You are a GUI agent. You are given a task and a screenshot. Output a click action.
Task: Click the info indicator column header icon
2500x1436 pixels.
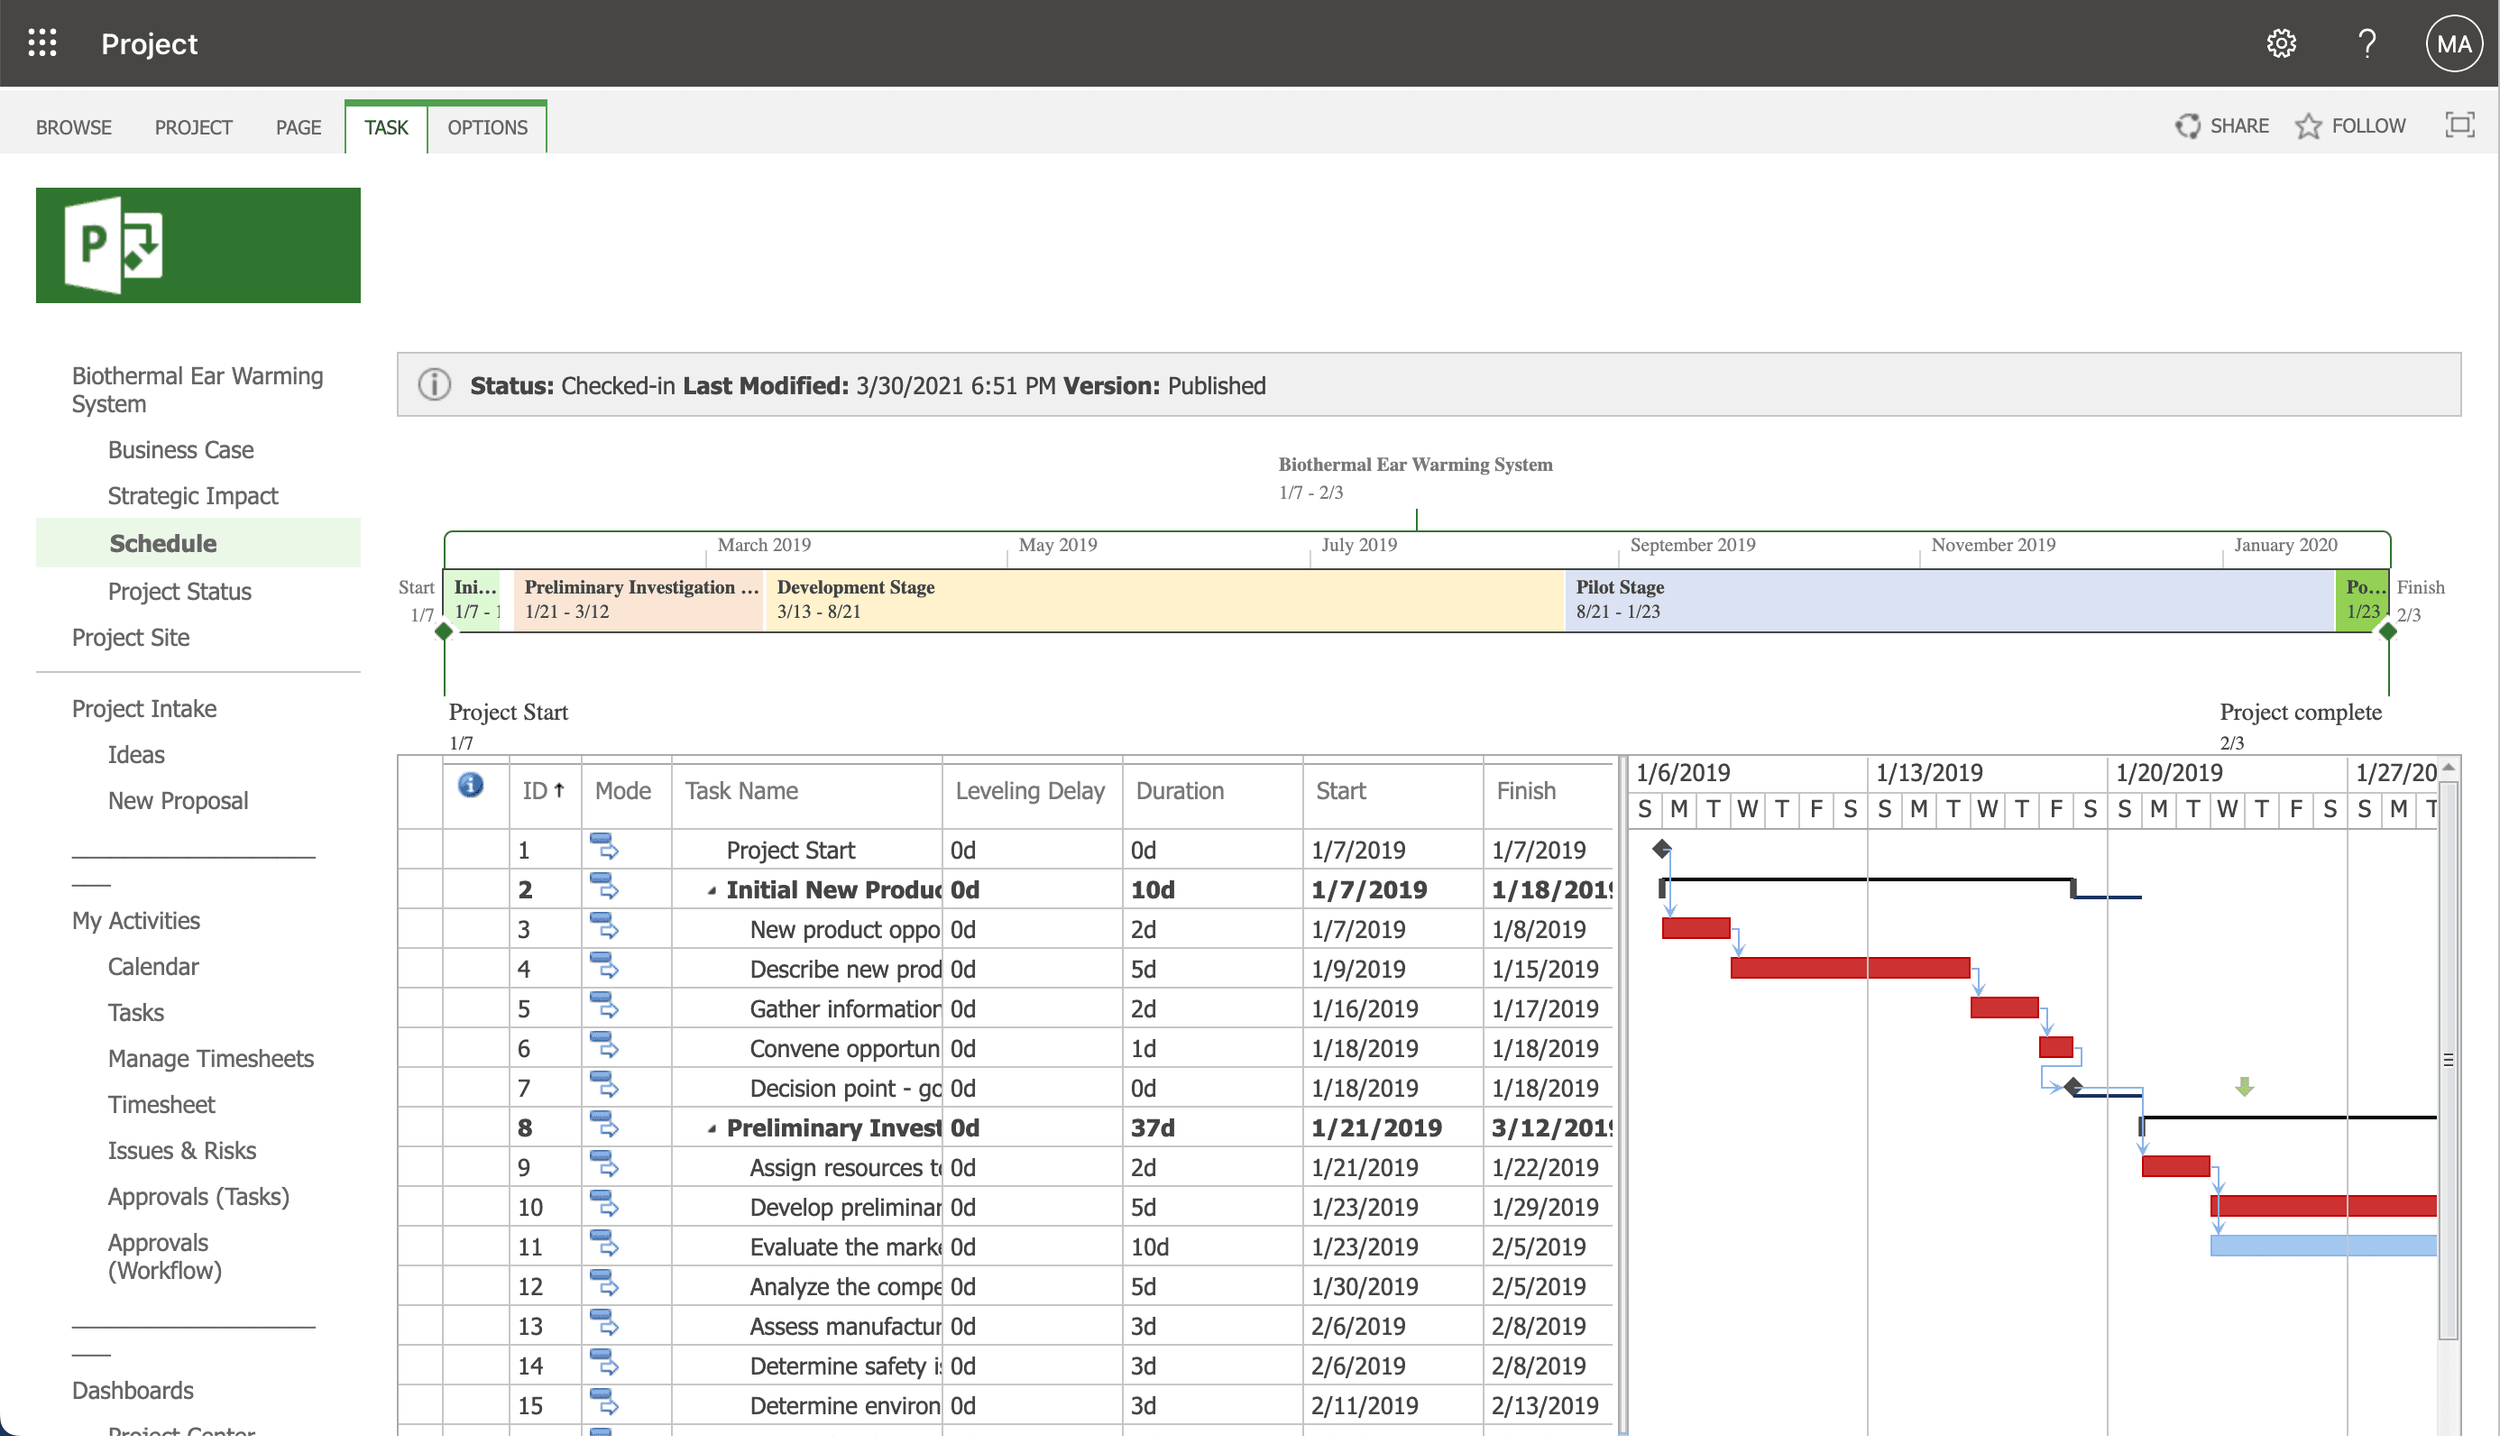[470, 786]
